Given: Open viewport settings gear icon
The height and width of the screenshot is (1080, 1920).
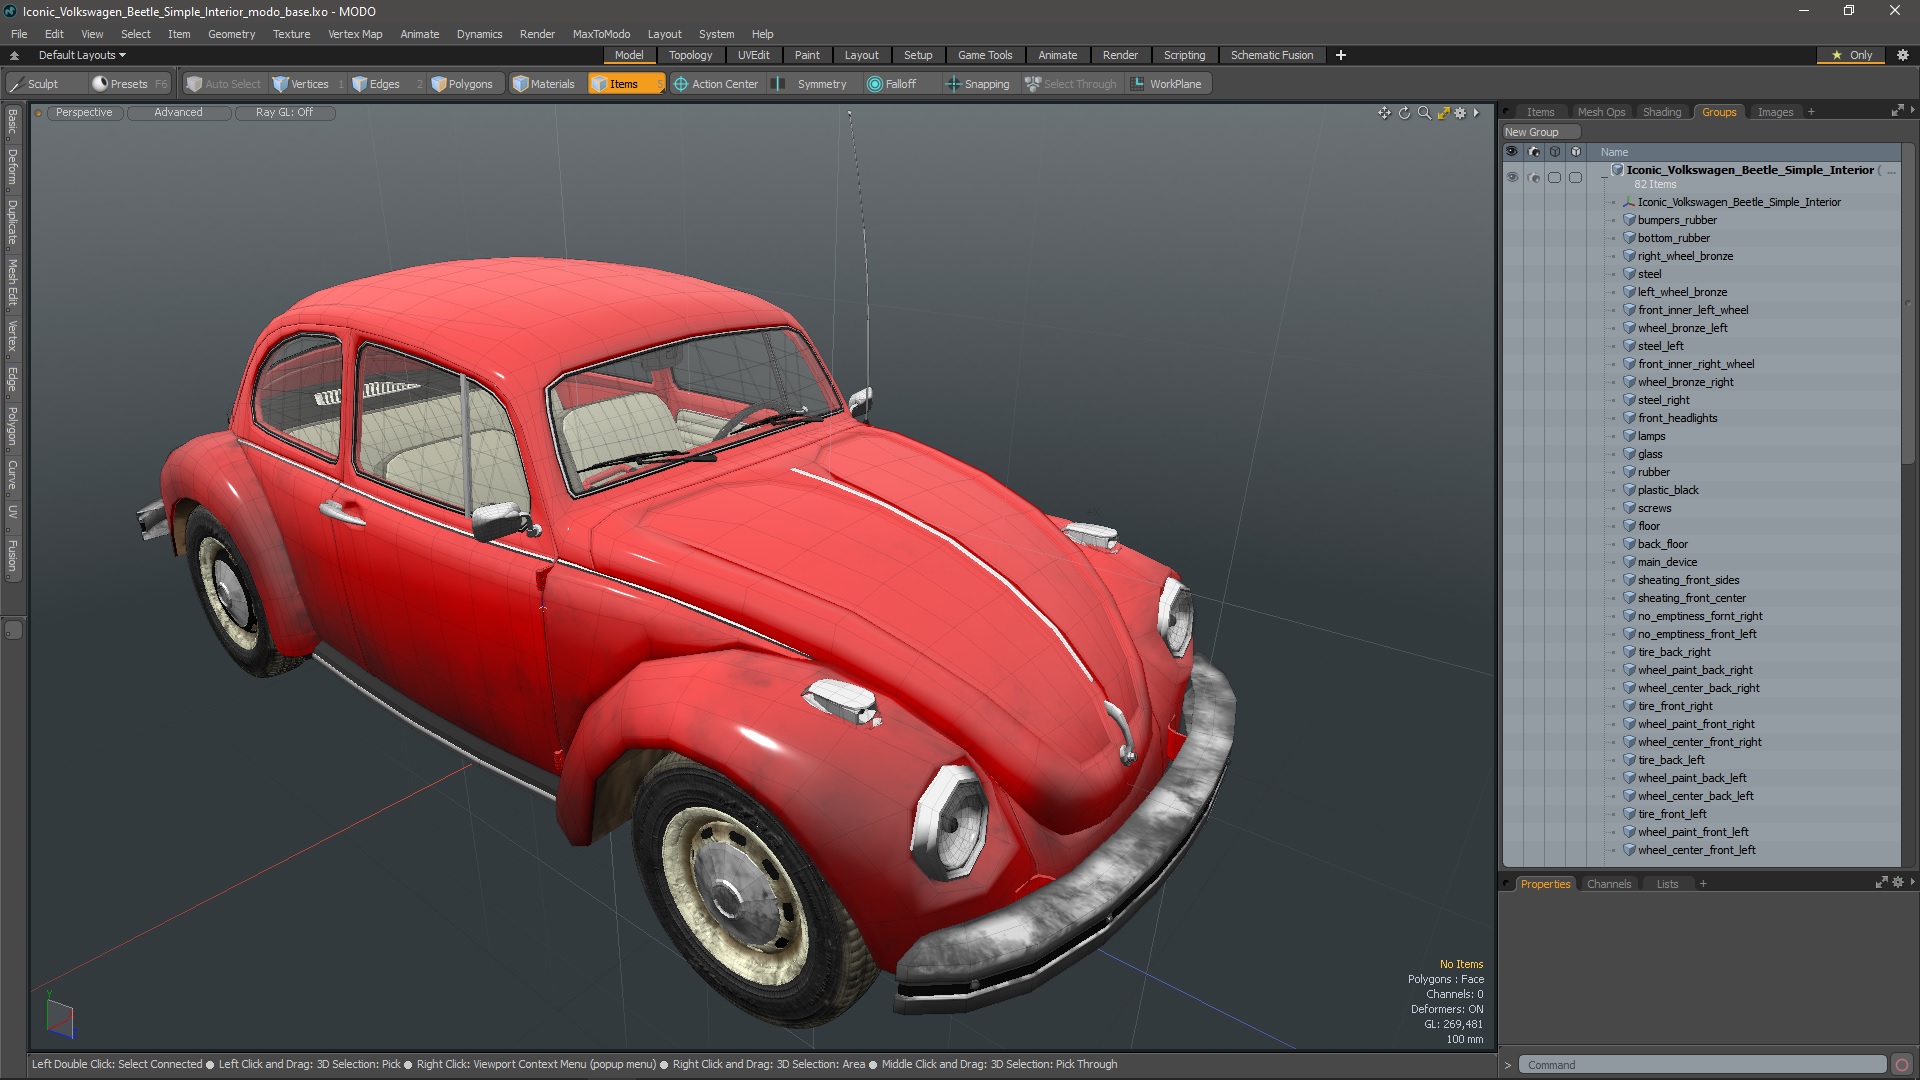Looking at the screenshot, I should click(x=1460, y=113).
